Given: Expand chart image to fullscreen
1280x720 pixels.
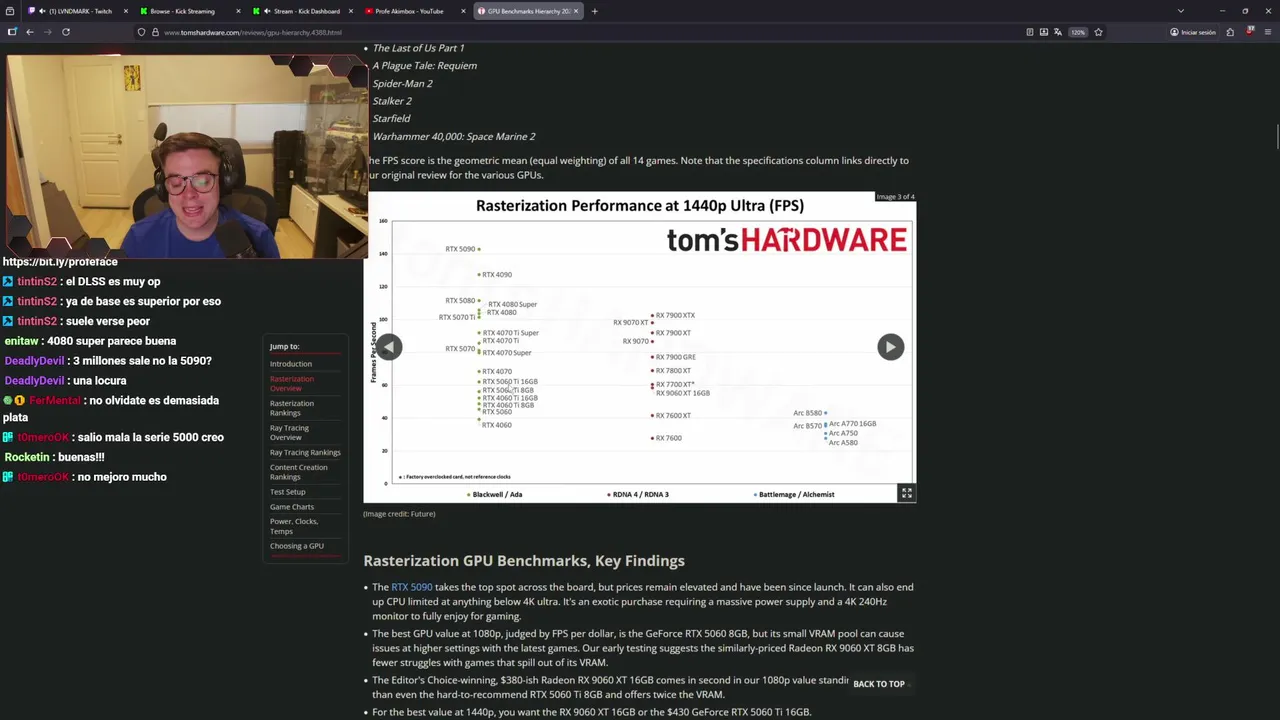Looking at the screenshot, I should tap(906, 493).
